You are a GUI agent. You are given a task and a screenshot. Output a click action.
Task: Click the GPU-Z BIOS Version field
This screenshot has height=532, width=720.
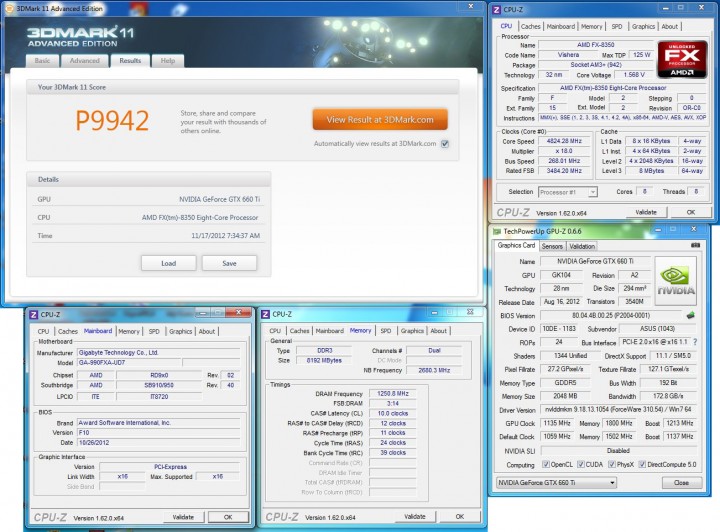point(611,316)
